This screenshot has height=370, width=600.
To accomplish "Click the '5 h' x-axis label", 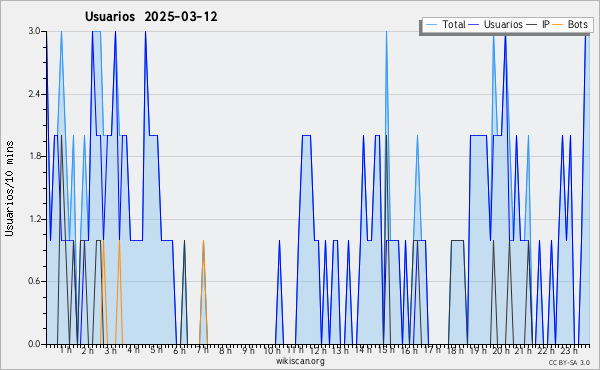I will tap(156, 350).
